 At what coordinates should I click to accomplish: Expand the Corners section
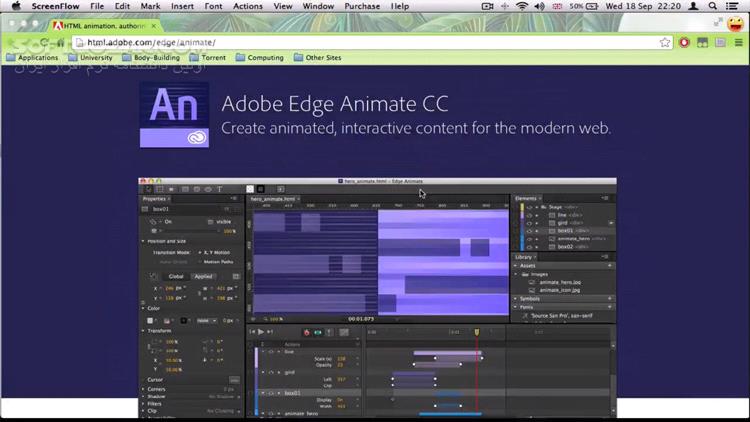[143, 389]
